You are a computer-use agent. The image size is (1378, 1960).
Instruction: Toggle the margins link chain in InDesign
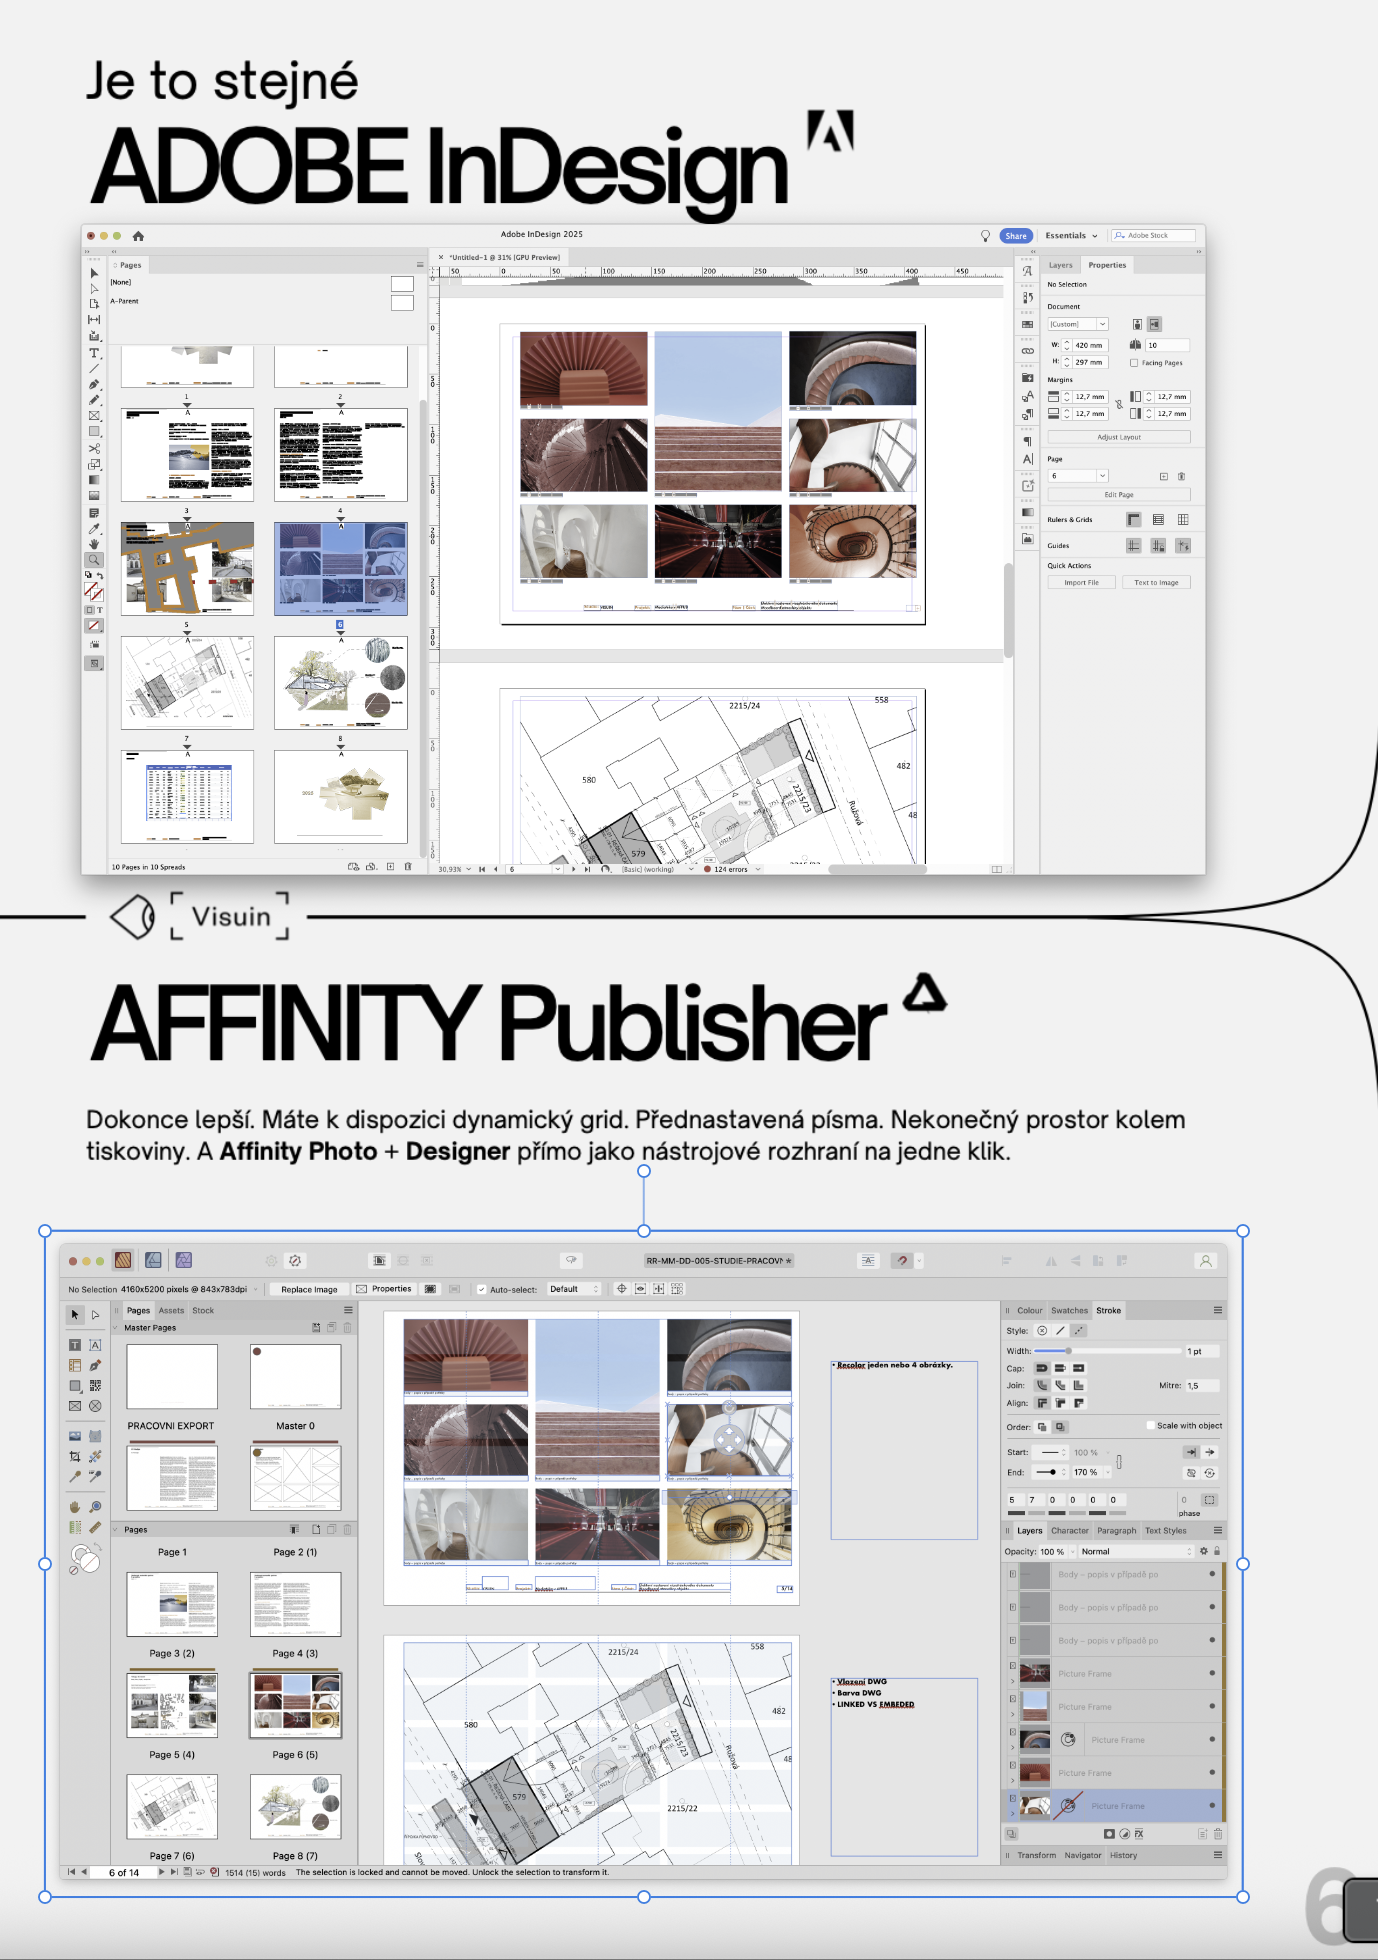pyautogui.click(x=1119, y=404)
